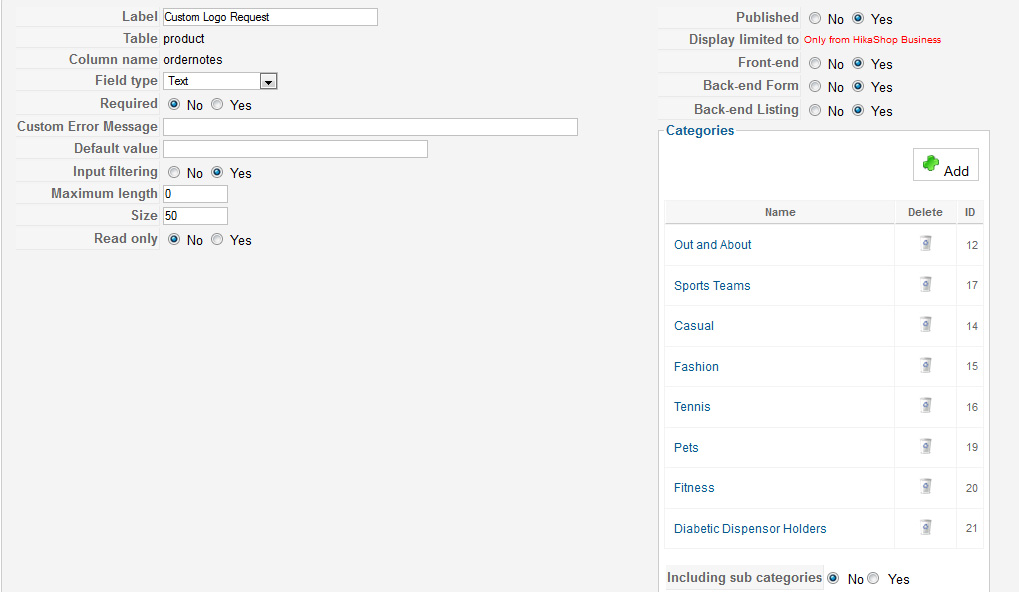Image resolution: width=1019 pixels, height=592 pixels.
Task: Open the Sports Teams category link
Action: [712, 285]
